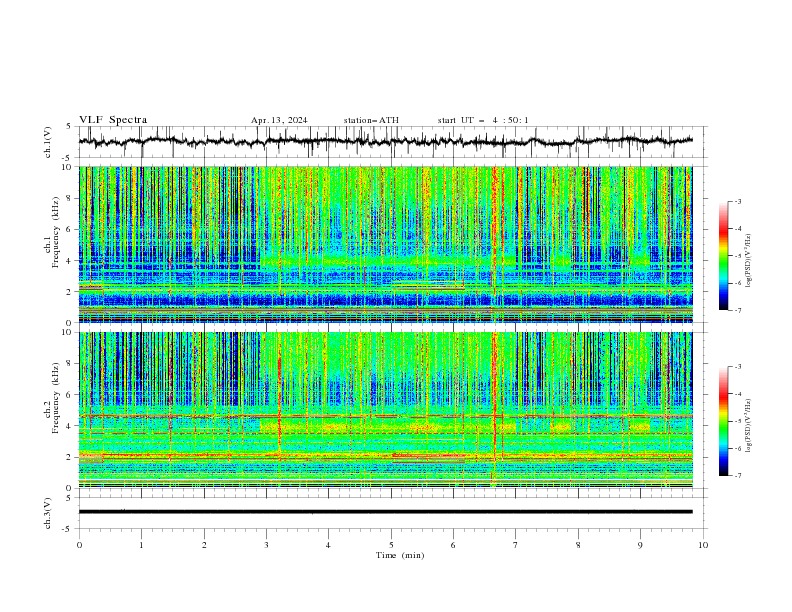The width and height of the screenshot is (792, 612).
Task: Click the "-4" label on ch.2 colorbar
Action: 738,394
